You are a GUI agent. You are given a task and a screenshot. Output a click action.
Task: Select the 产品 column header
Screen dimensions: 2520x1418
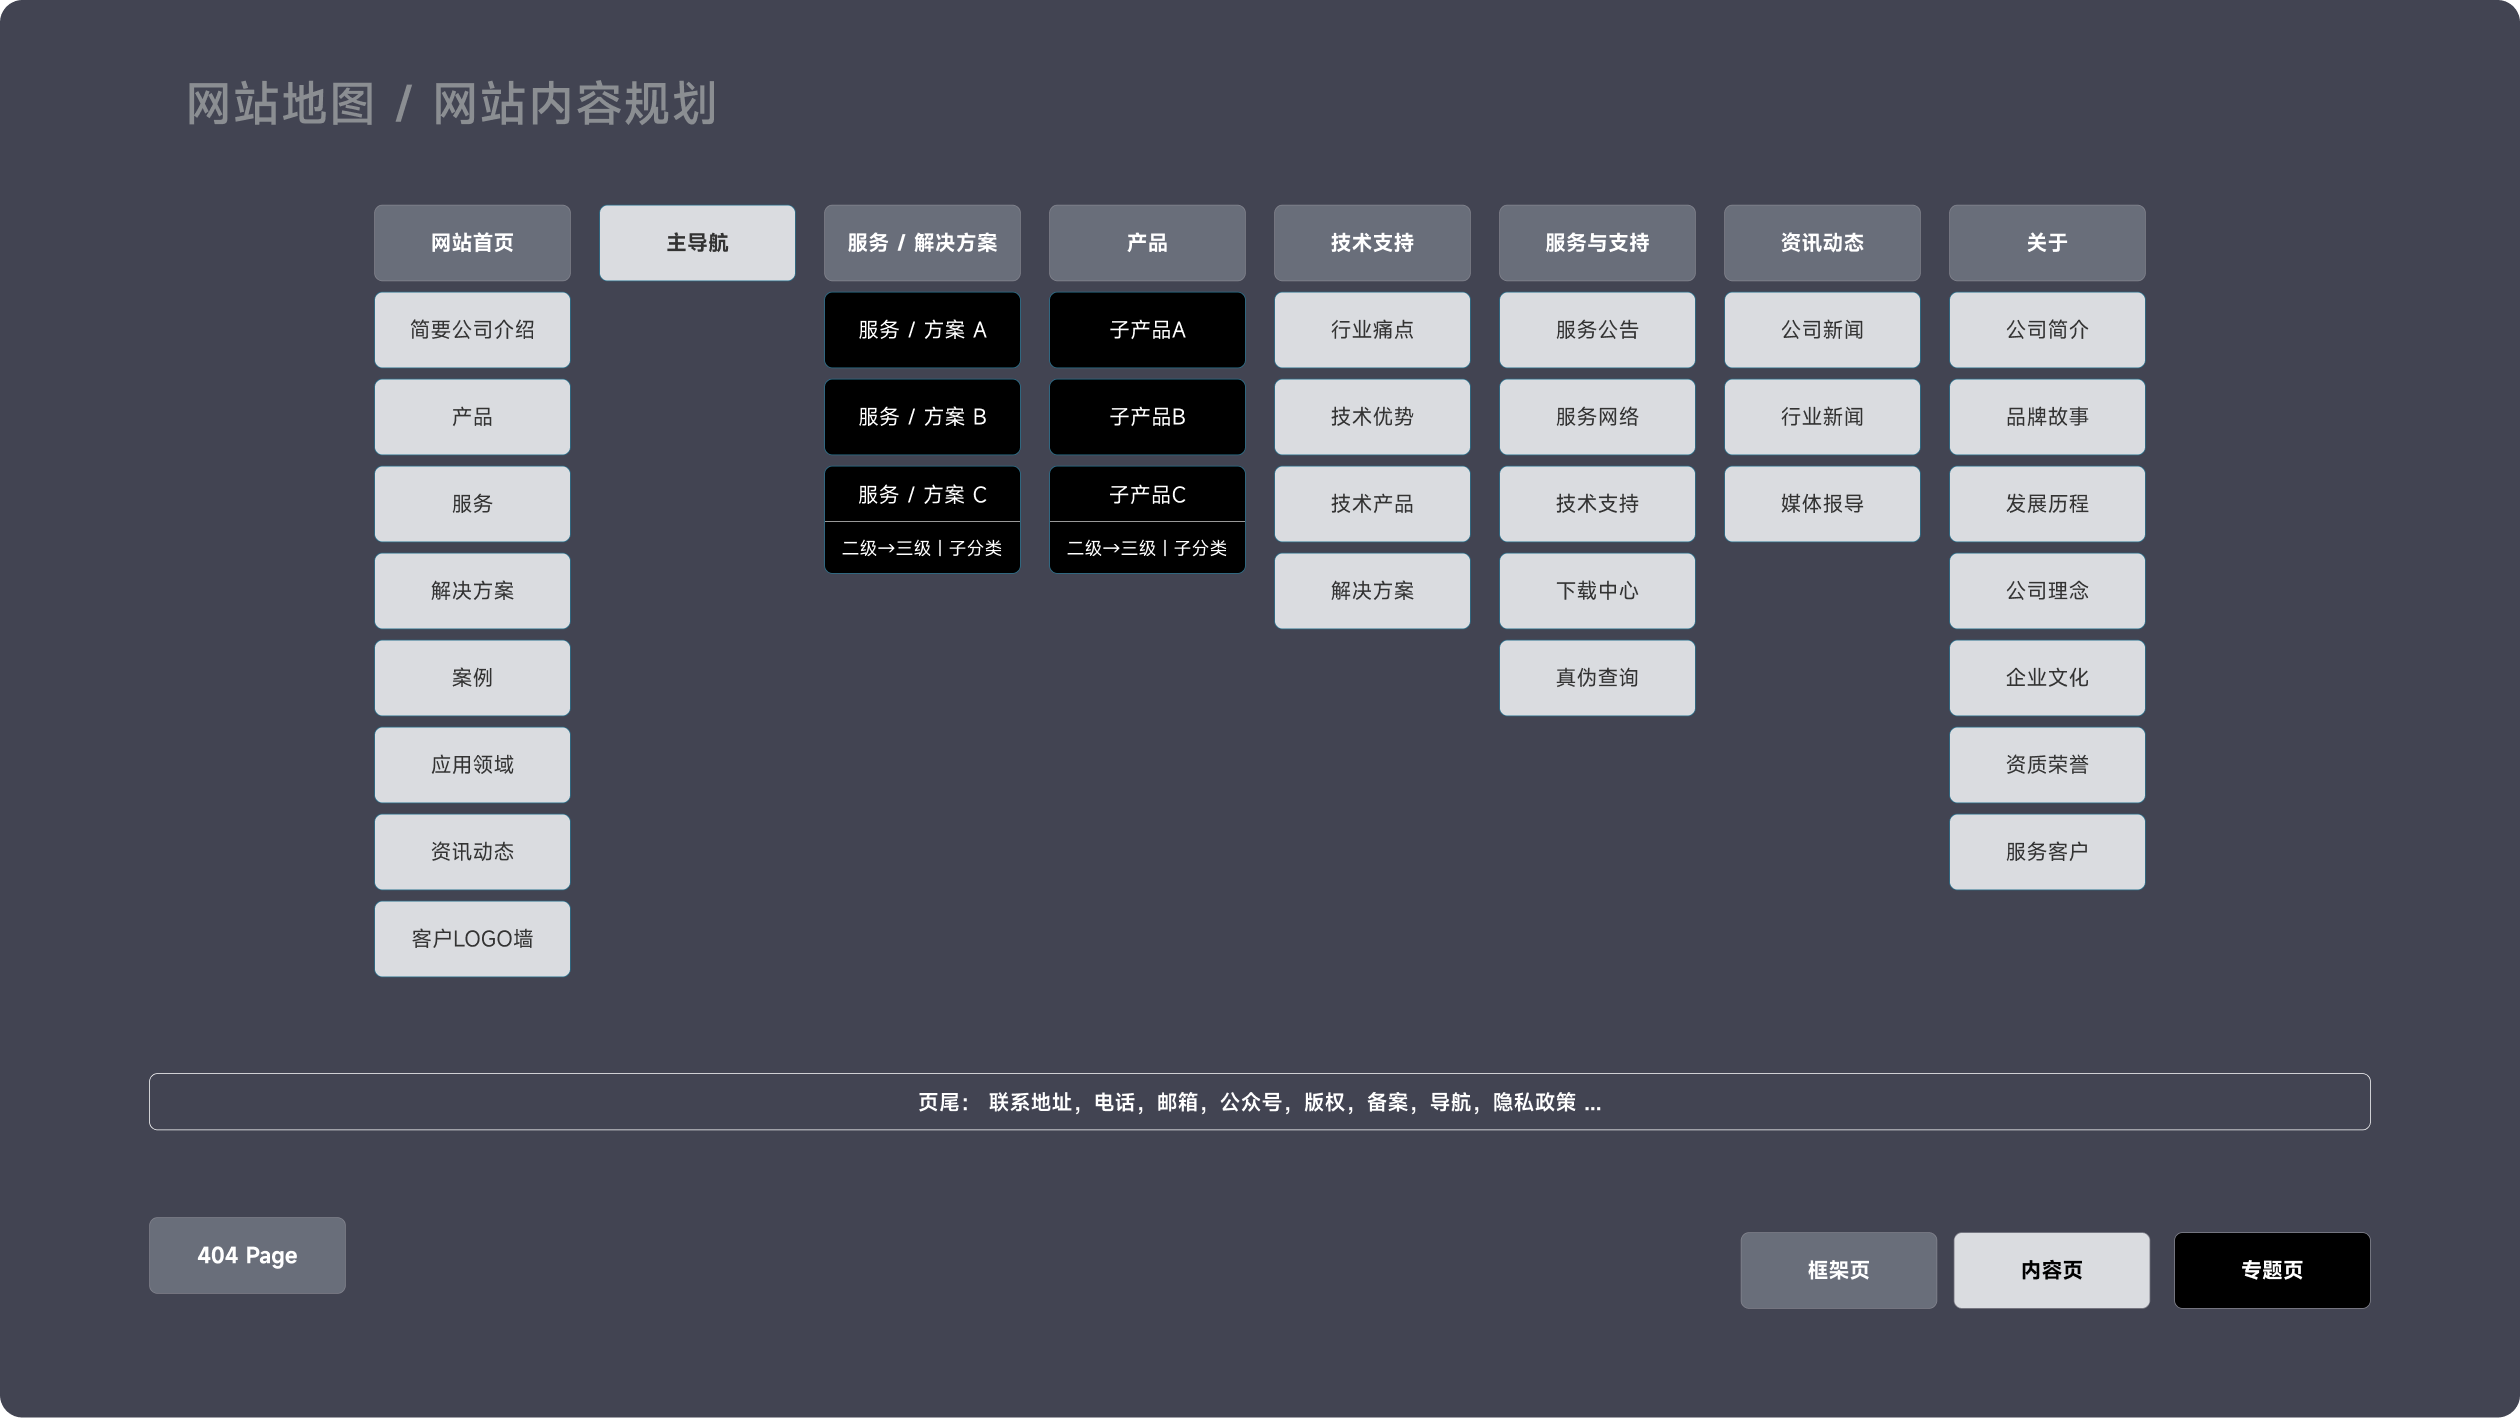pyautogui.click(x=1146, y=242)
